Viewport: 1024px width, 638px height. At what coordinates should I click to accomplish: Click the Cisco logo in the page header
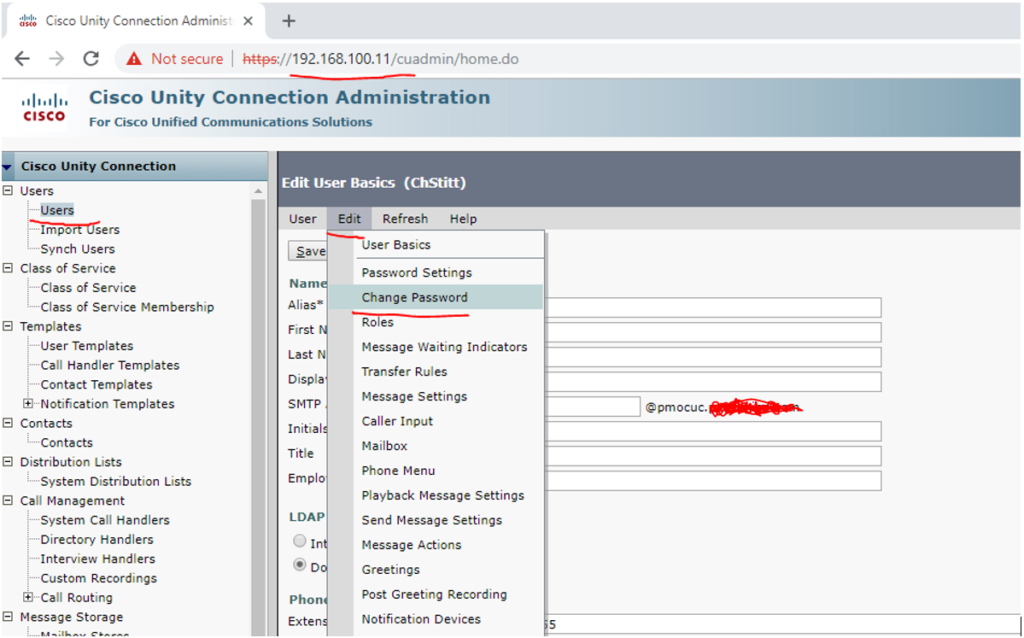(43, 105)
